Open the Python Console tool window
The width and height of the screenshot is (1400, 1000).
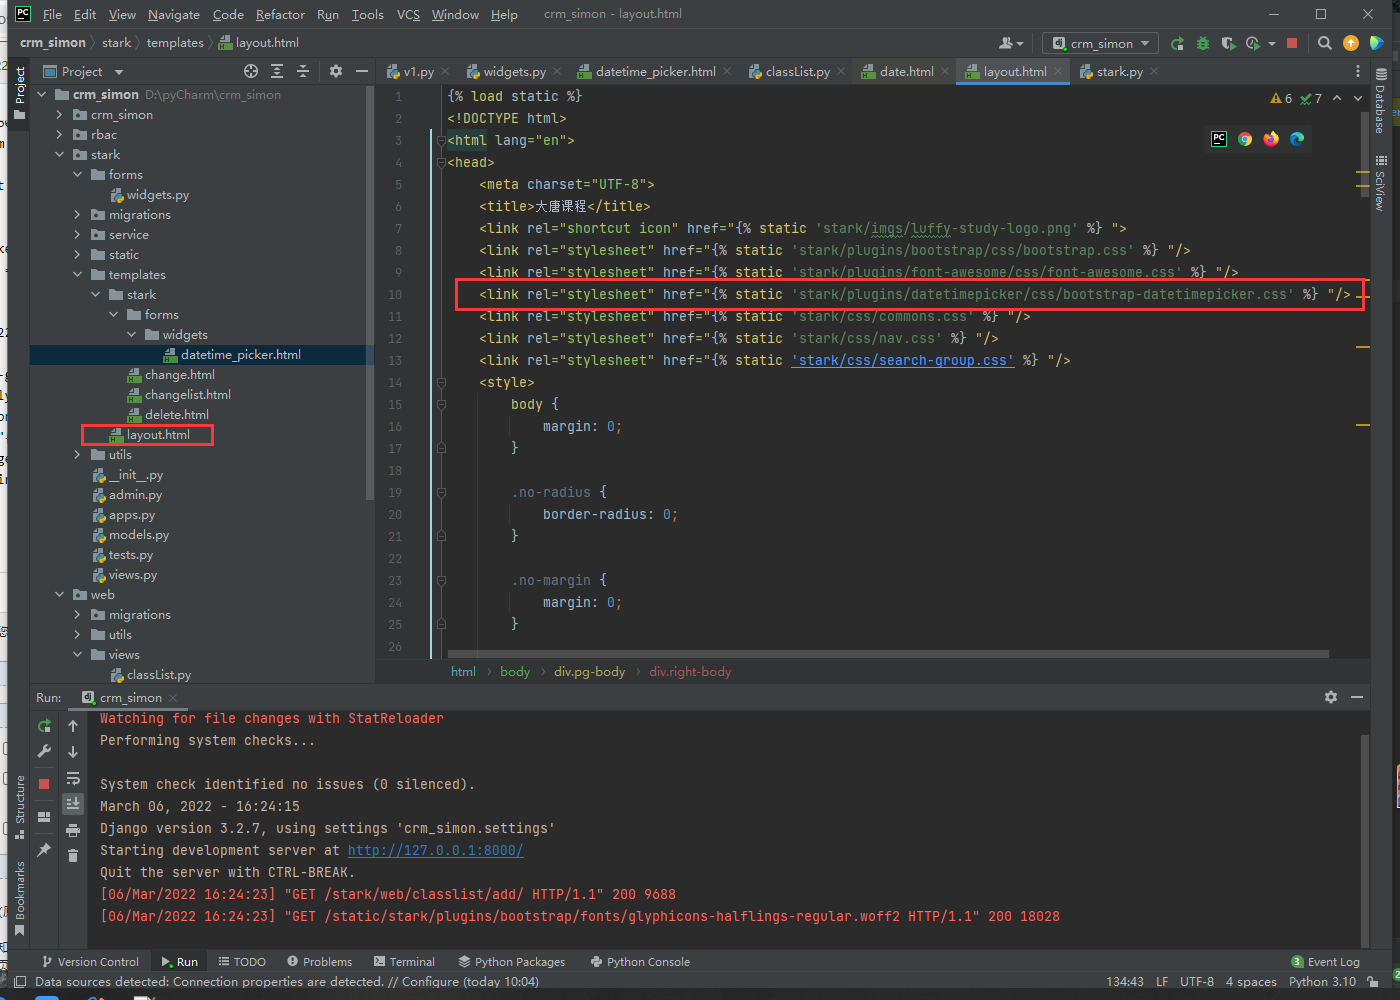(640, 961)
